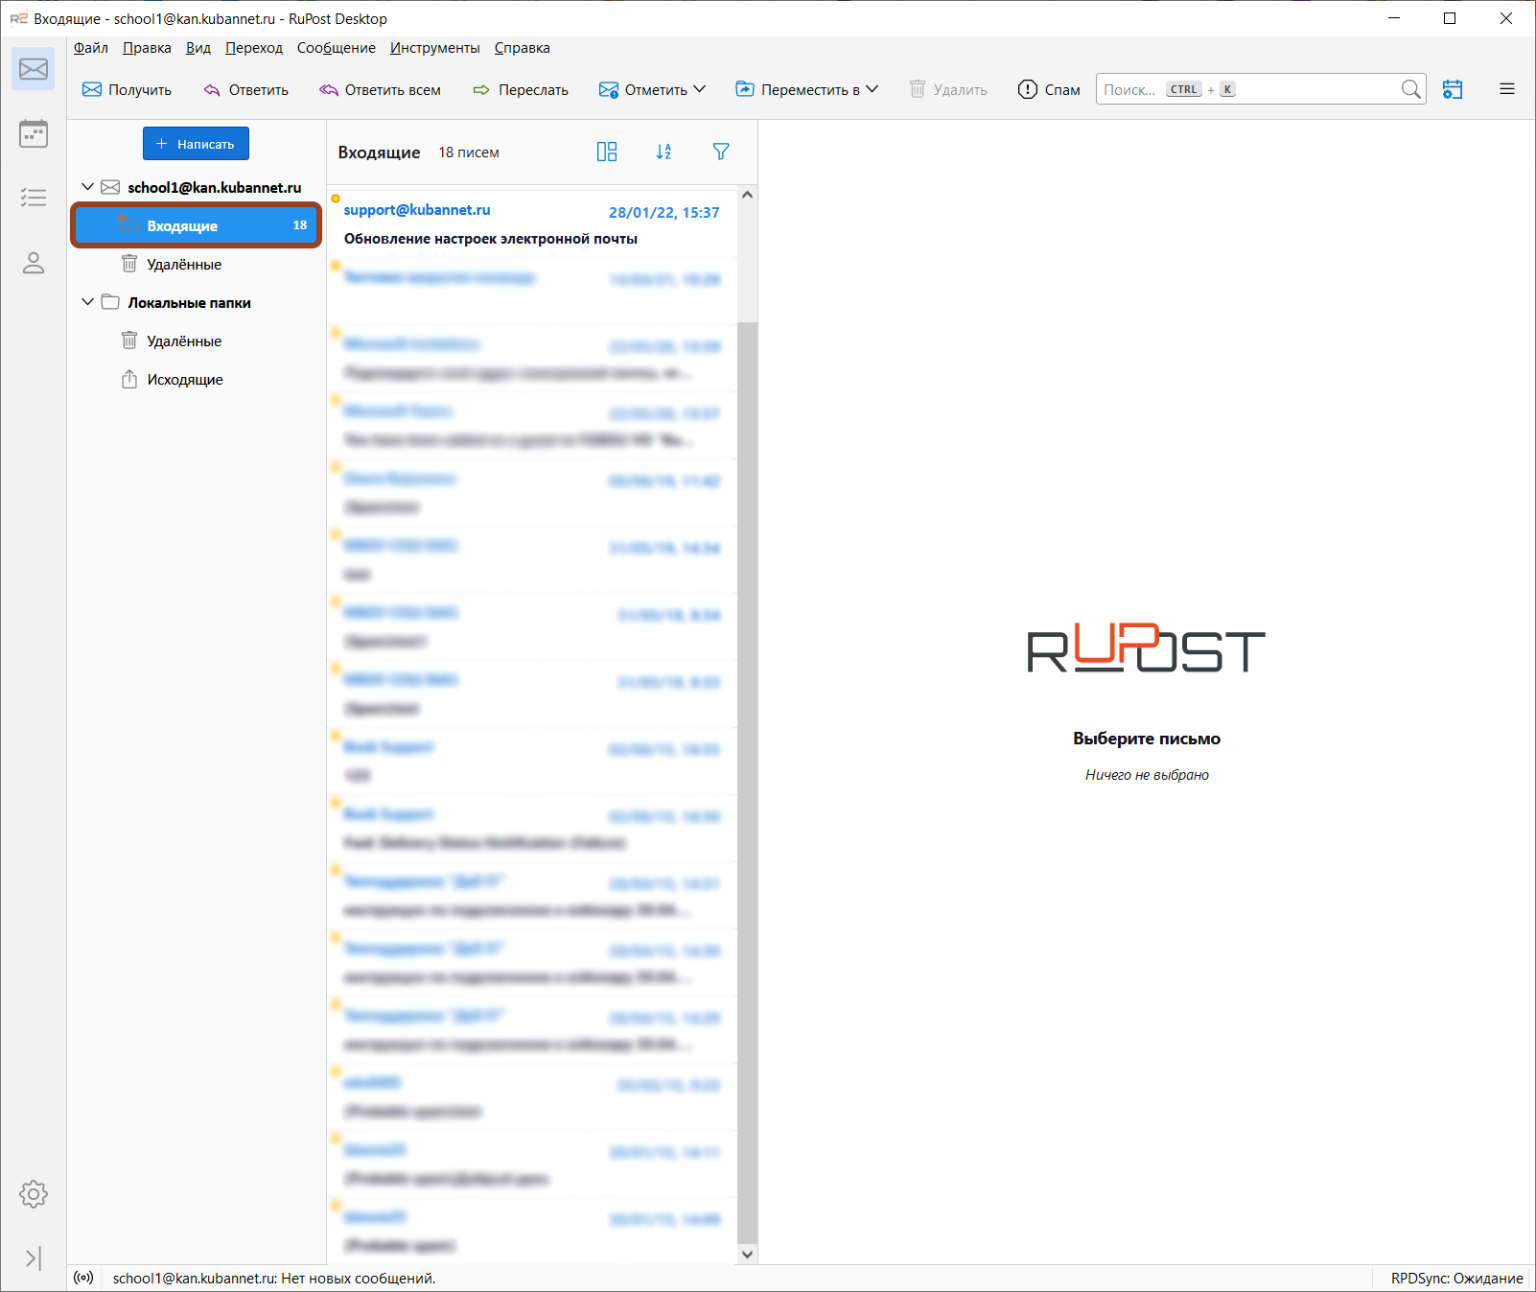Open the Tasks list icon in sidebar
This screenshot has height=1292, width=1536.
pyautogui.click(x=33, y=197)
